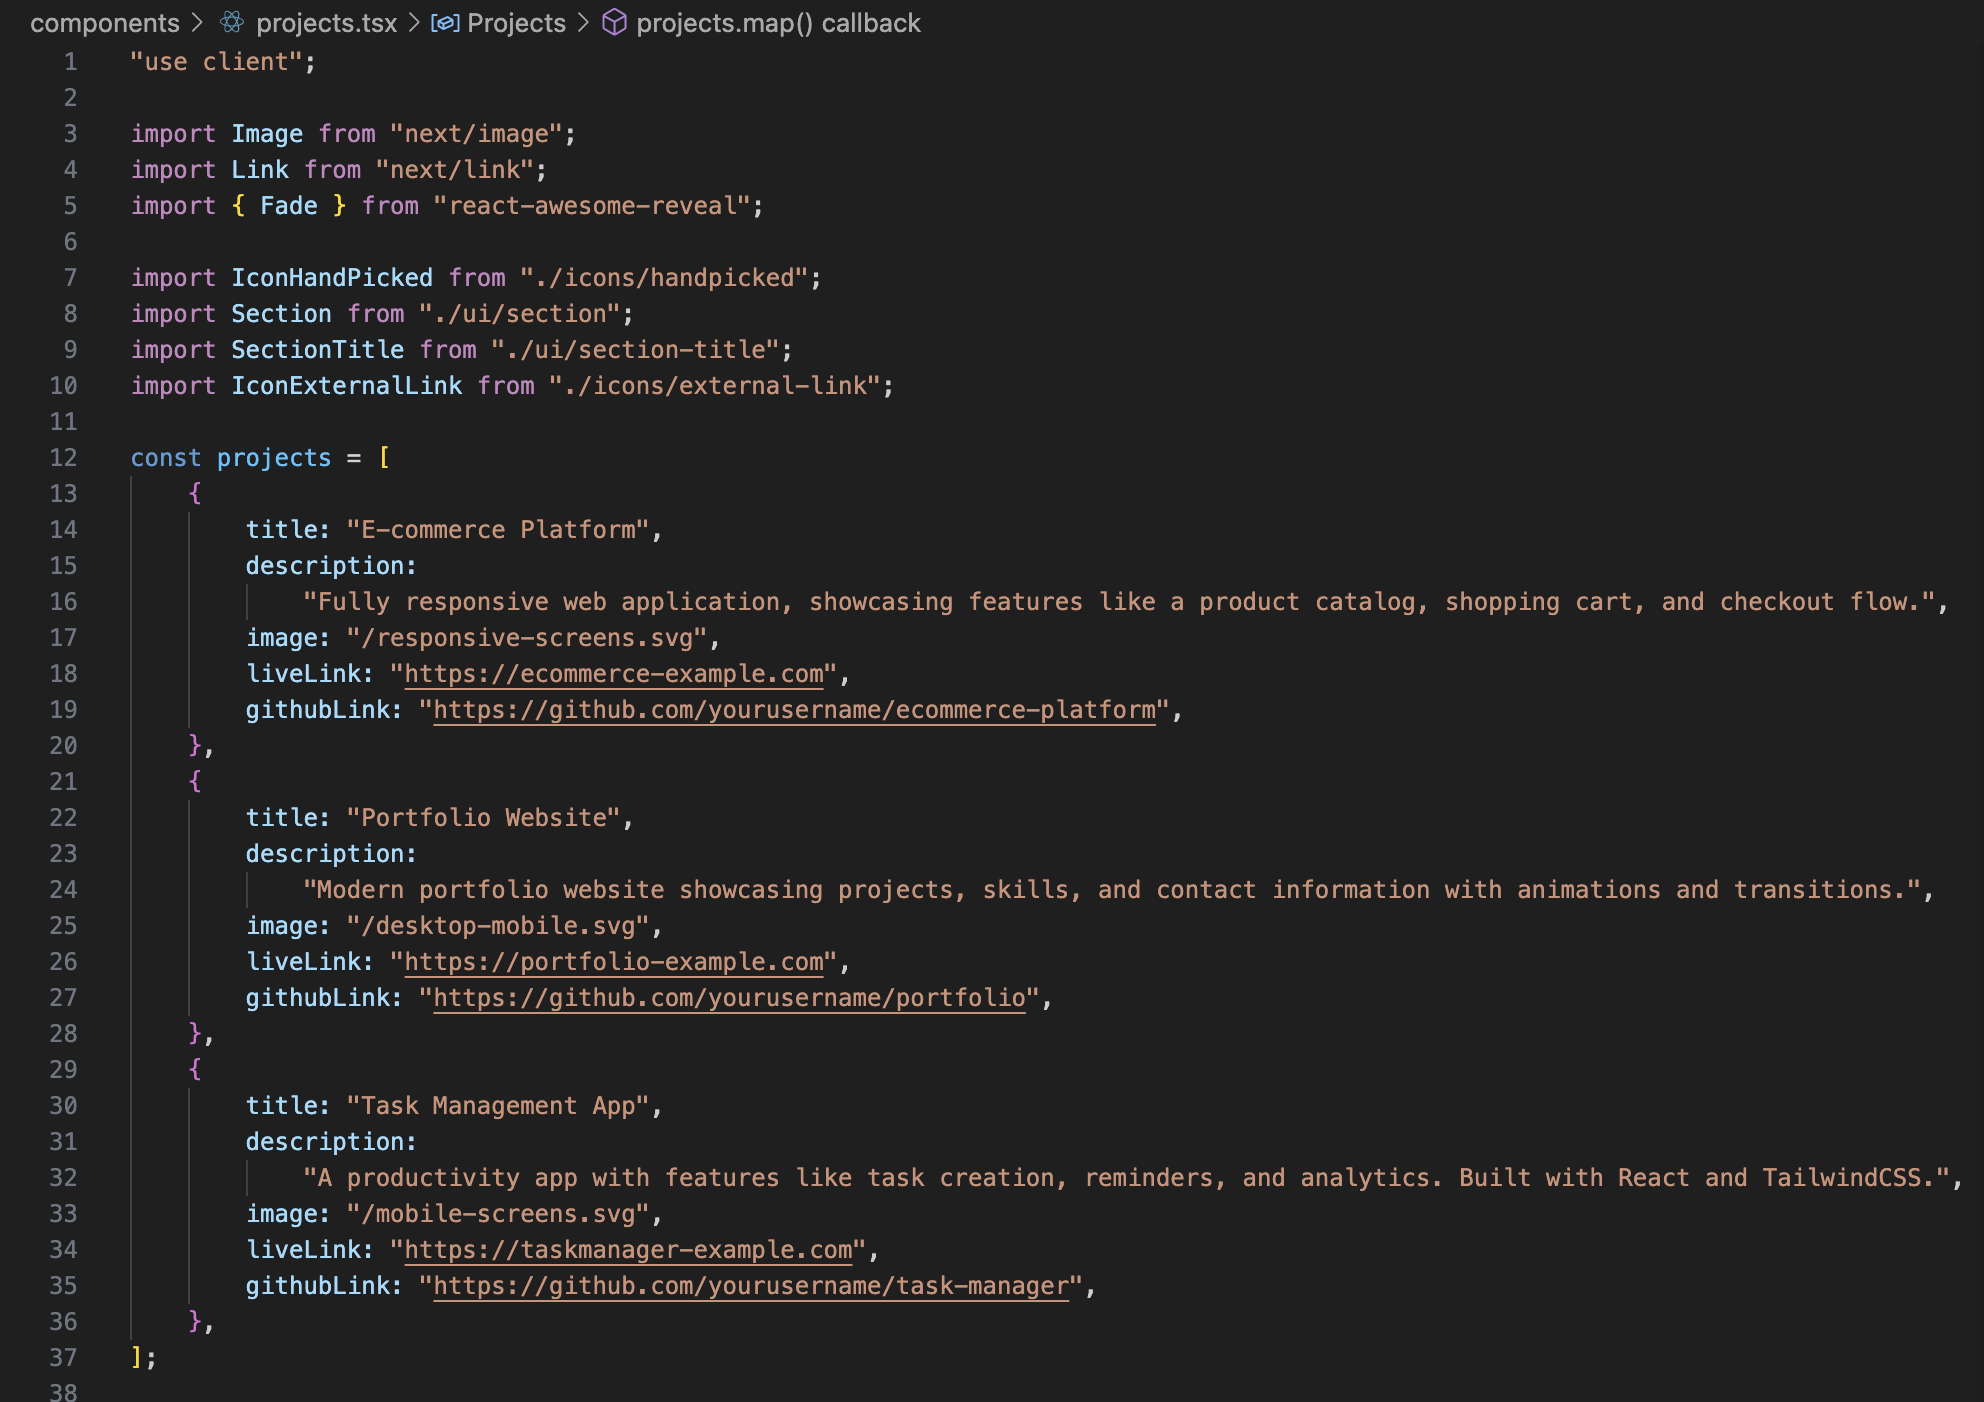Open the components breadcrumb folder
The width and height of the screenshot is (1984, 1402).
point(104,23)
